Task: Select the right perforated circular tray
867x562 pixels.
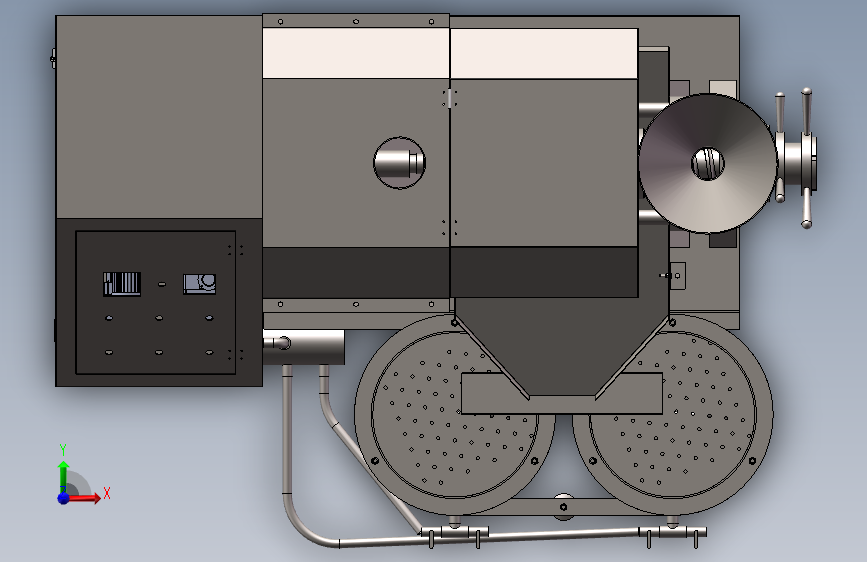Action: 672,415
